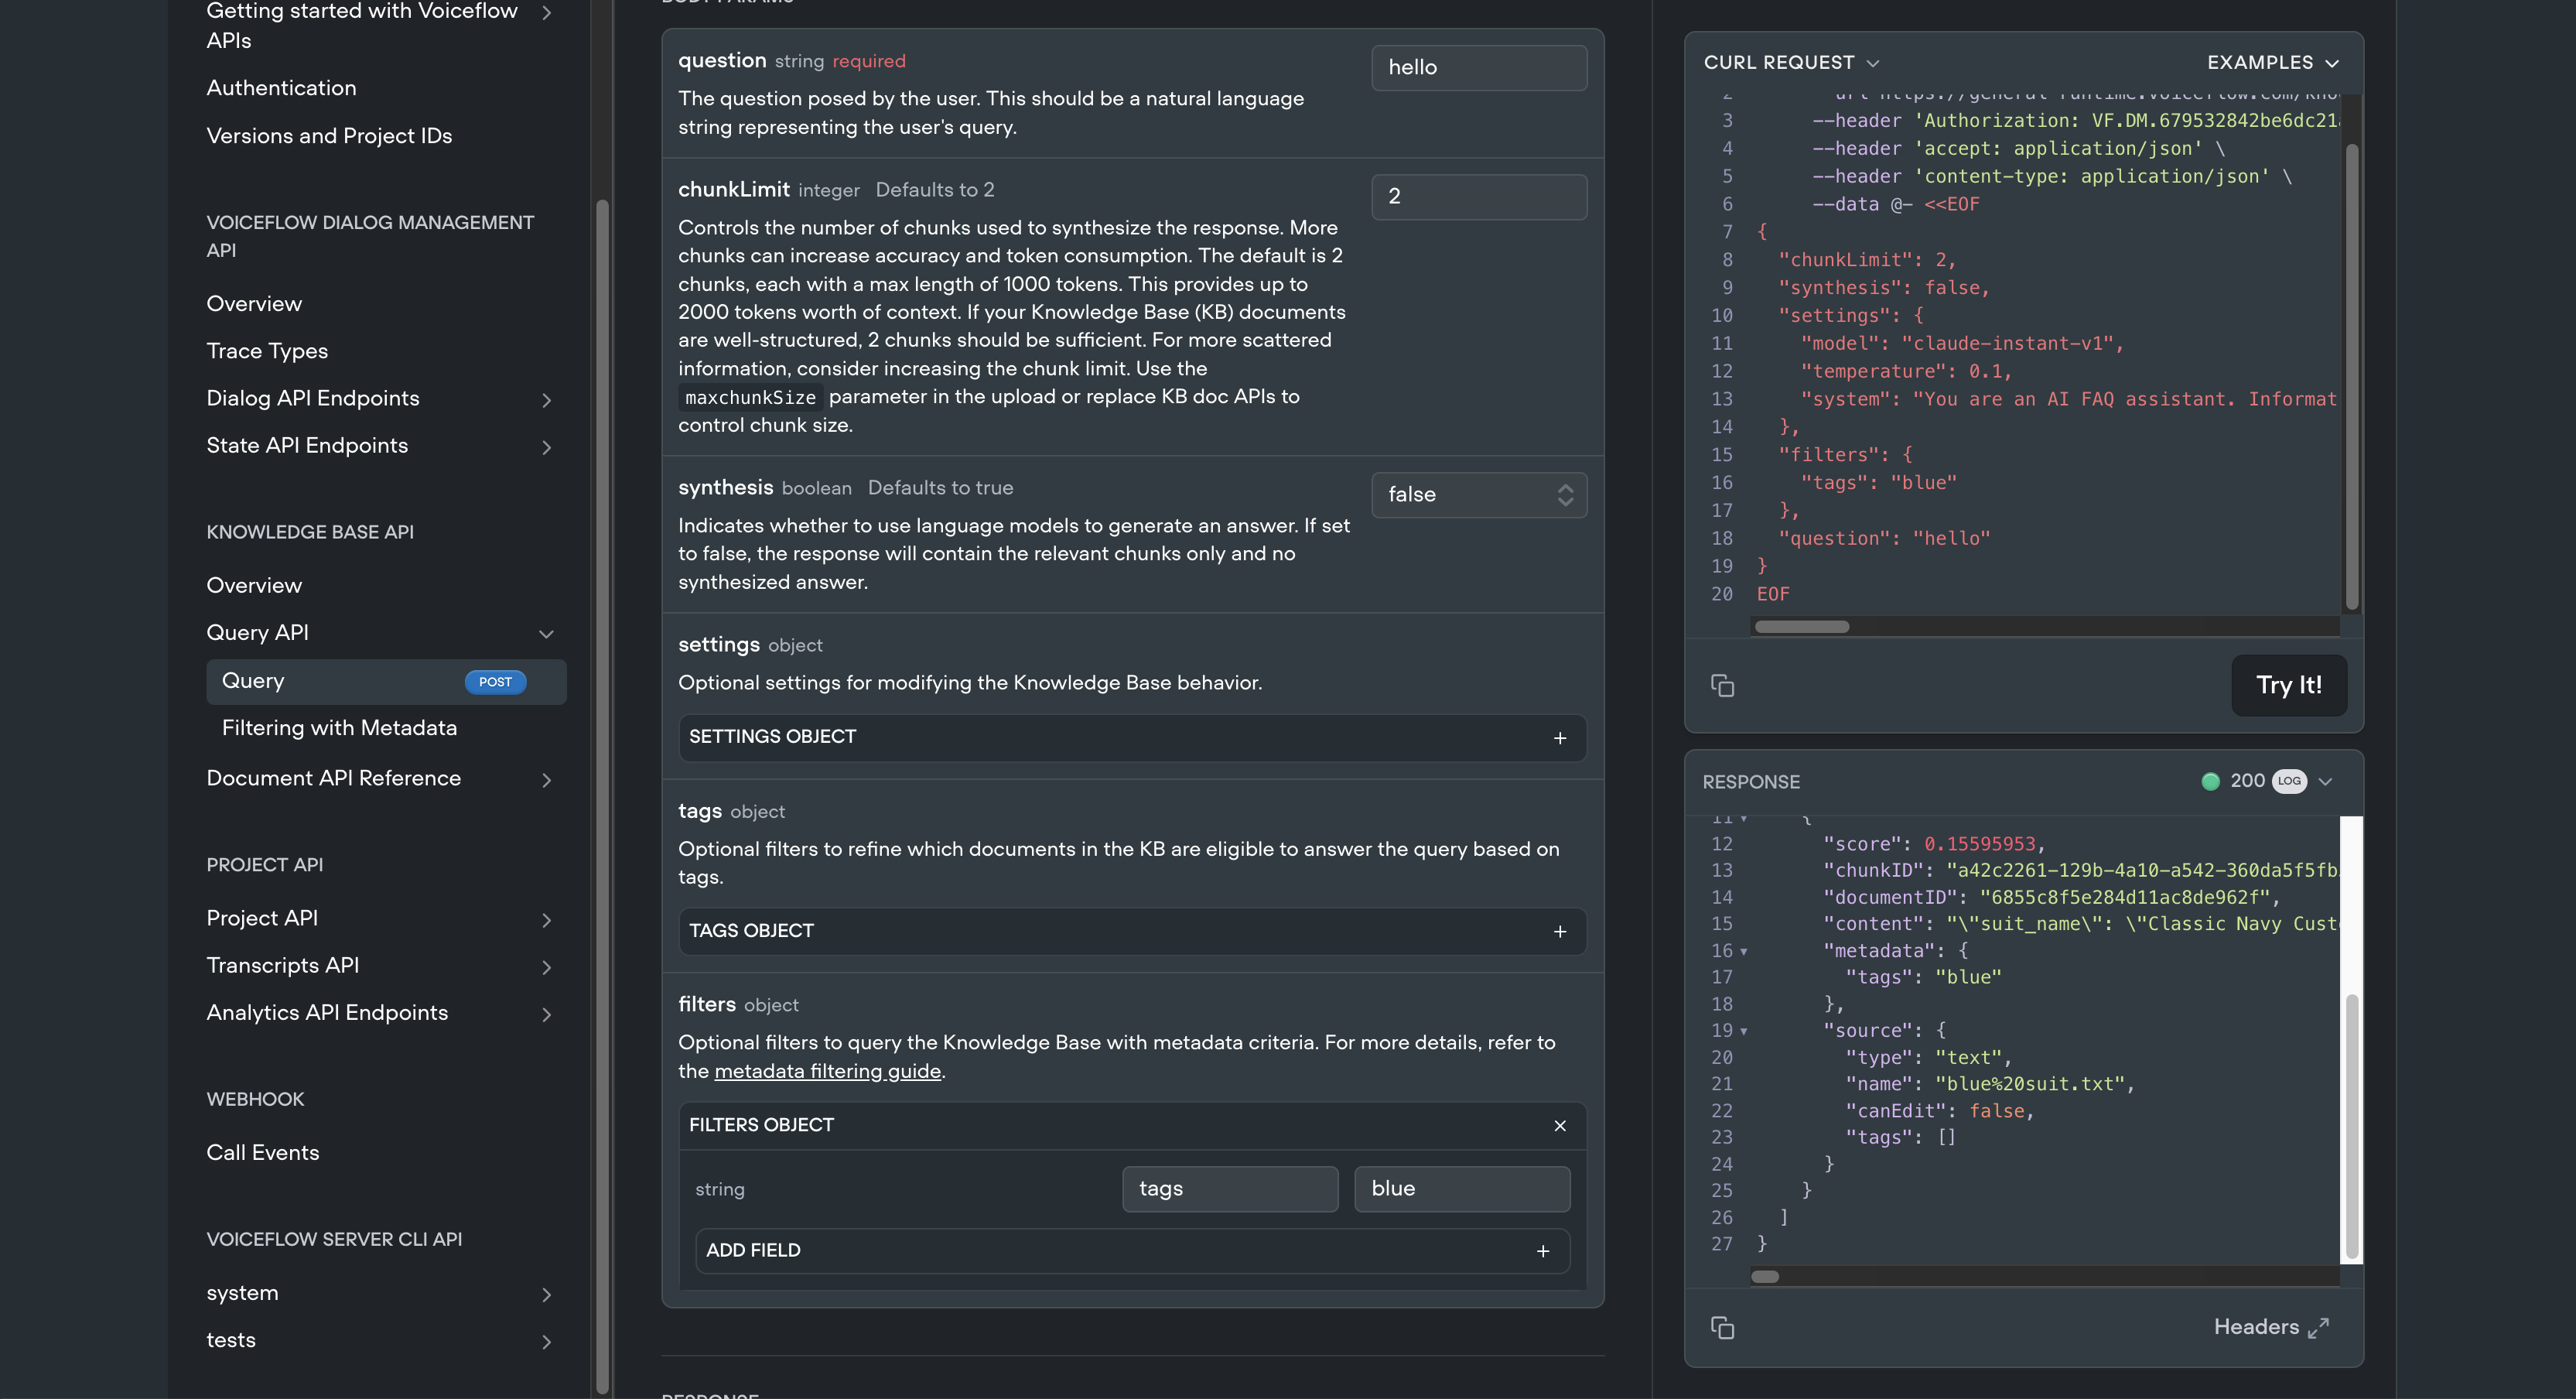The height and width of the screenshot is (1399, 2576).
Task: Click horizontal scrollbar in cURL code panel
Action: [x=1801, y=627]
